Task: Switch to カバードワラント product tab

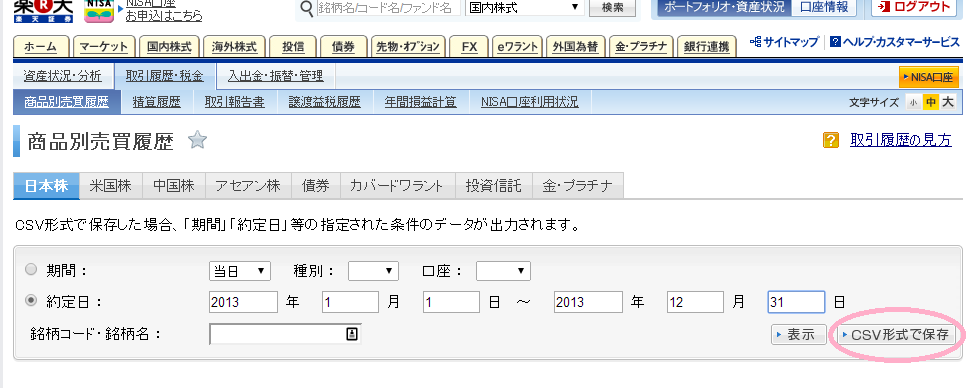Action: coord(397,186)
